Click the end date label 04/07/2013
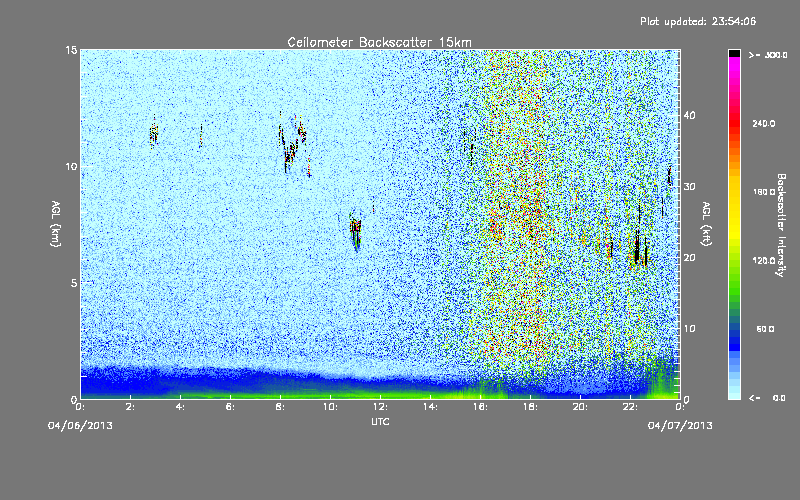Image resolution: width=800 pixels, height=500 pixels. (680, 426)
